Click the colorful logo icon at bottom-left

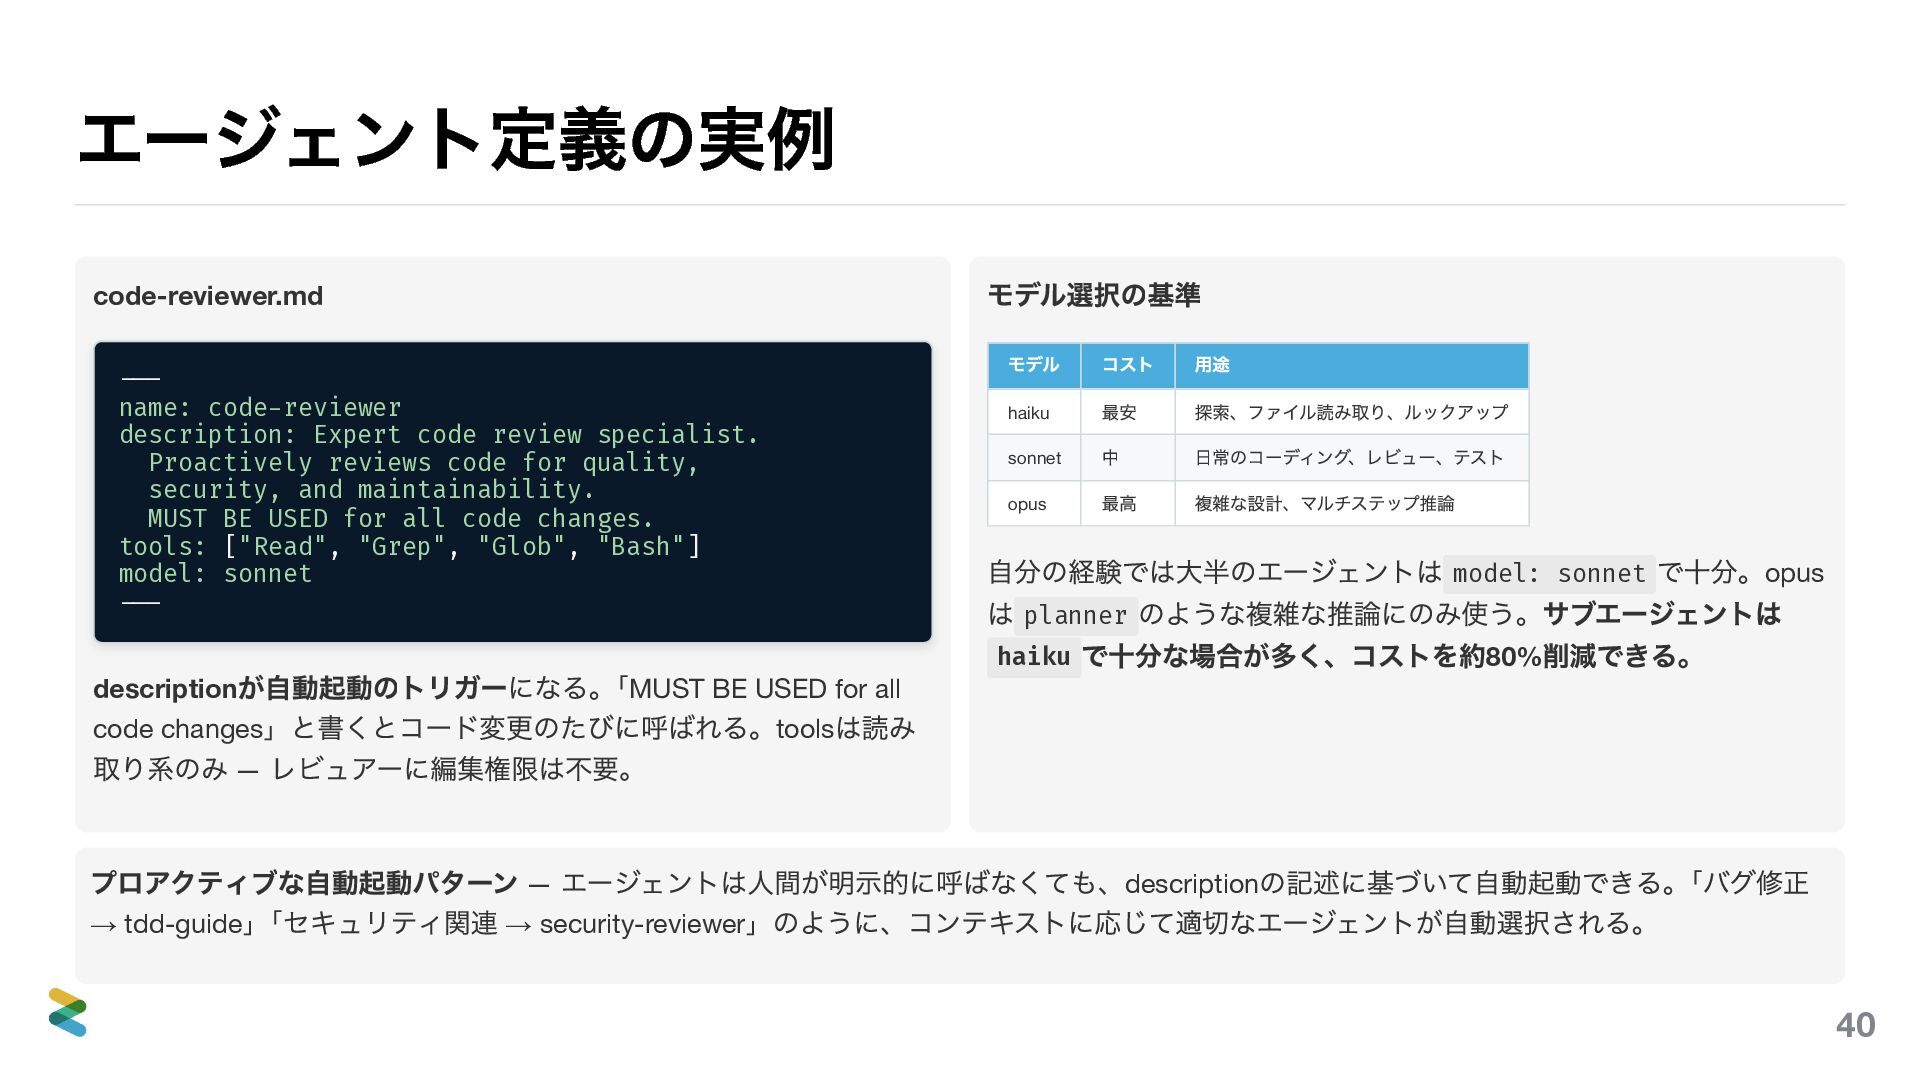[67, 1012]
